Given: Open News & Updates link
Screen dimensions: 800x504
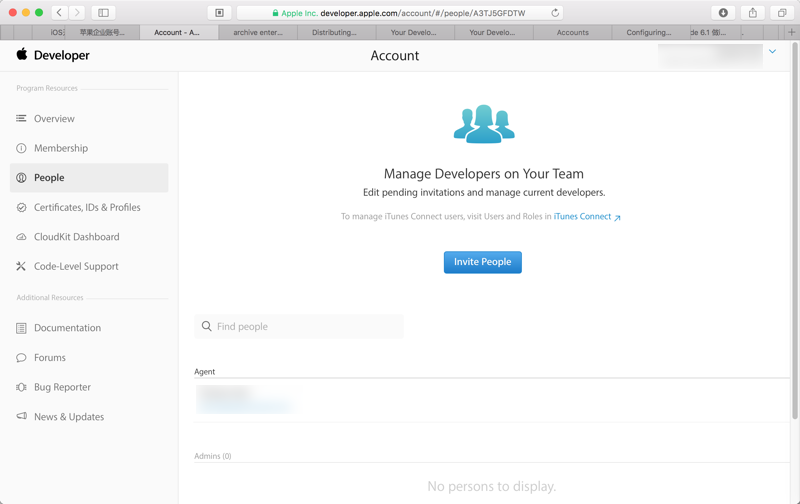Looking at the screenshot, I should [69, 417].
